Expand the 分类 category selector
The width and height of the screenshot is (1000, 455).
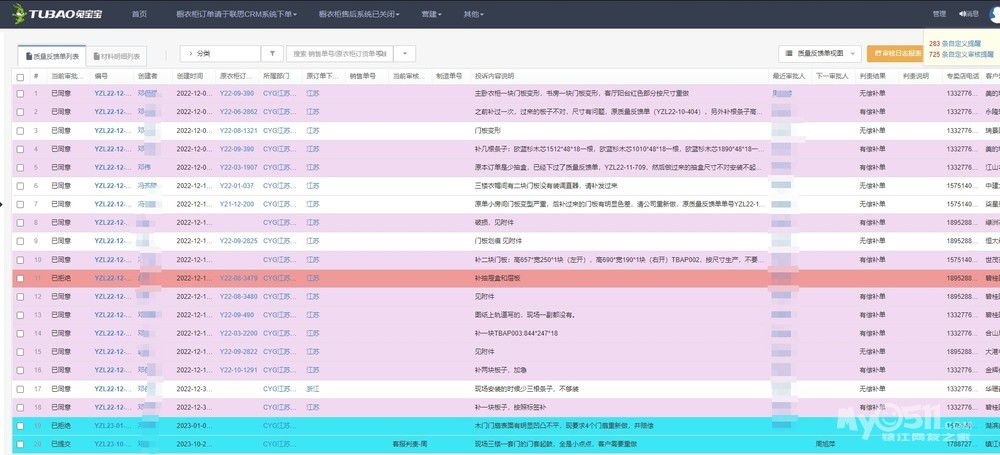coord(219,54)
